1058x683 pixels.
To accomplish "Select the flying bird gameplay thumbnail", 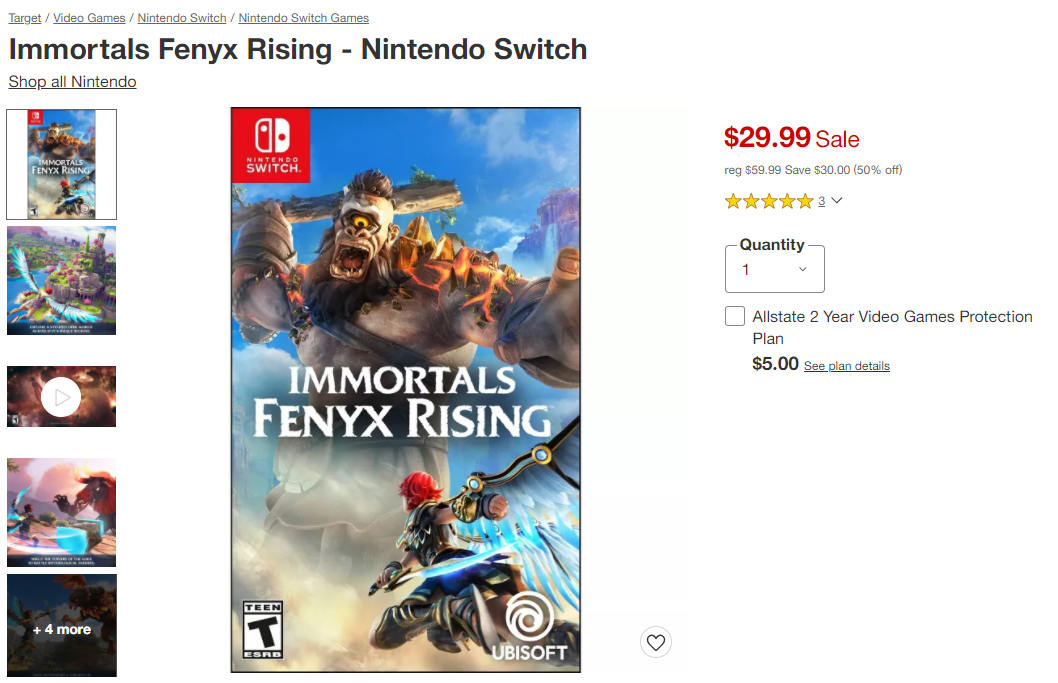I will click(62, 280).
